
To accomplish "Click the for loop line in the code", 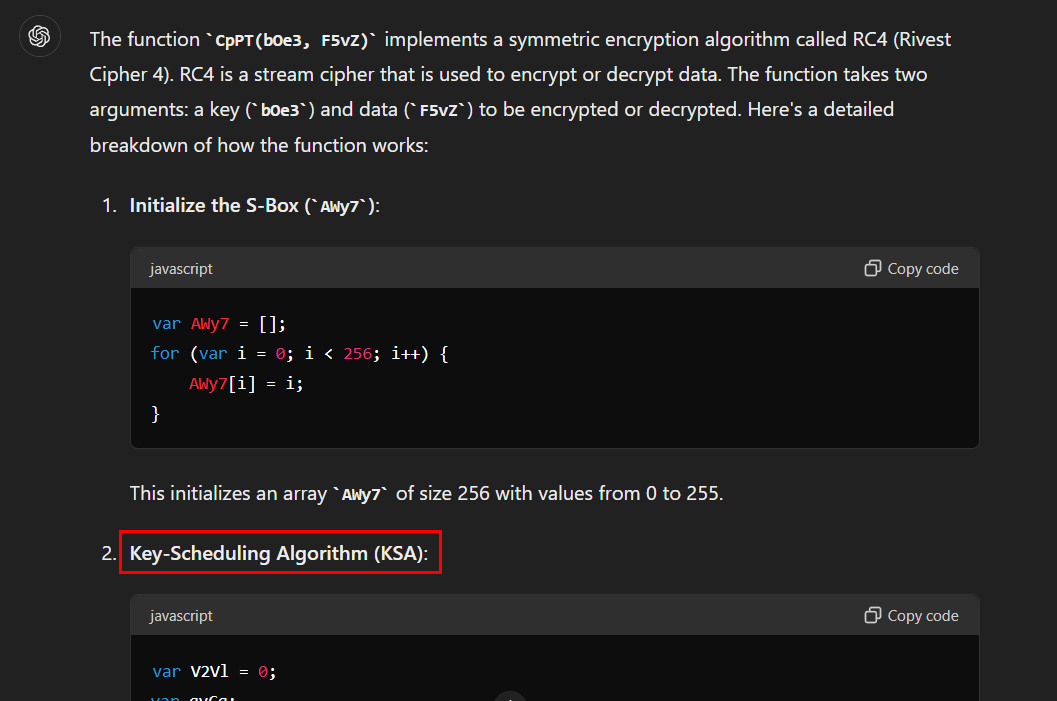I will [x=300, y=353].
